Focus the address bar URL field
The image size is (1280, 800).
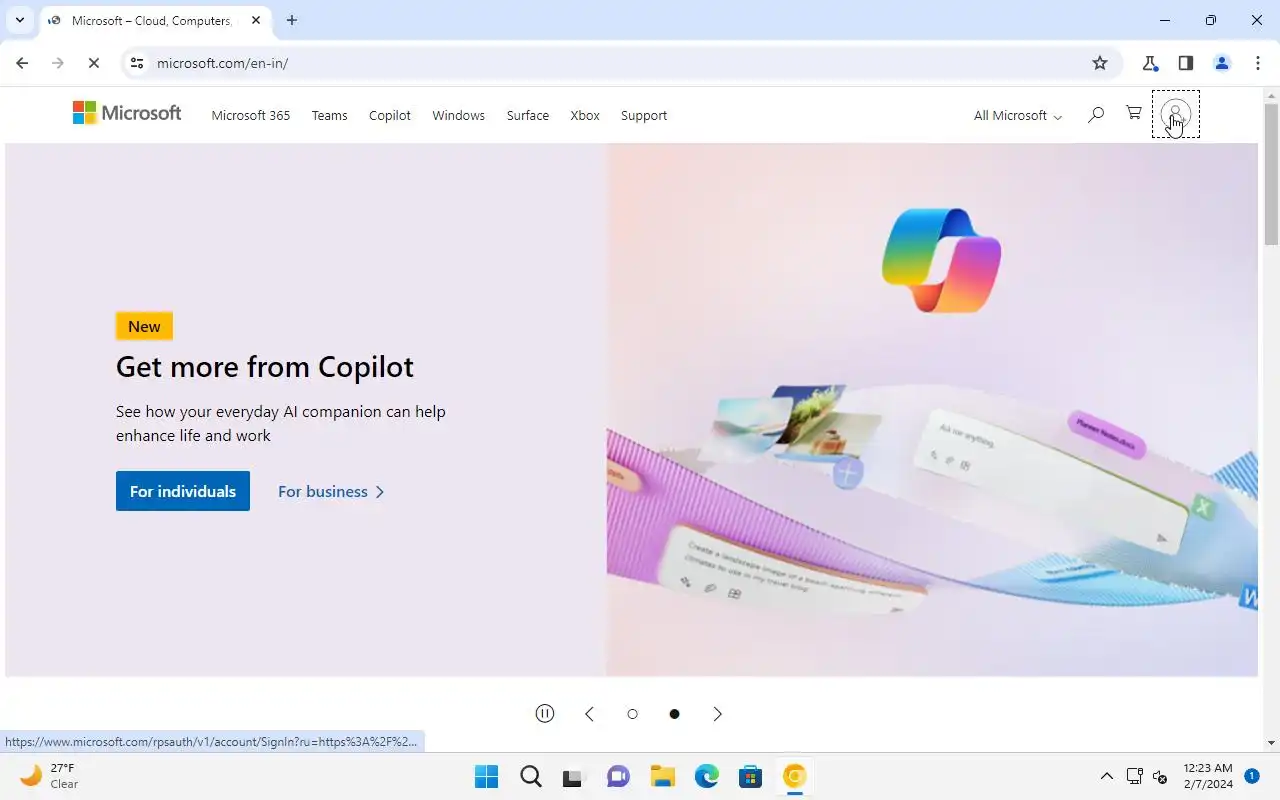pos(620,63)
